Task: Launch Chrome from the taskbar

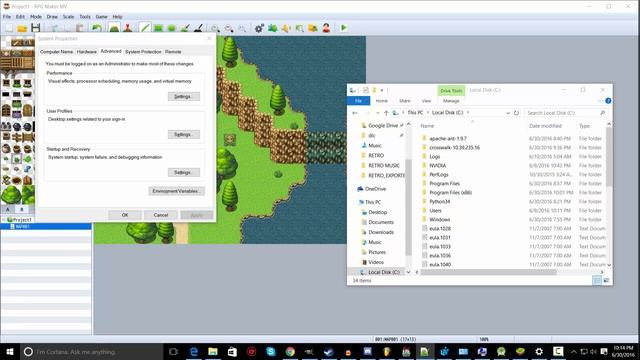Action: [290, 352]
